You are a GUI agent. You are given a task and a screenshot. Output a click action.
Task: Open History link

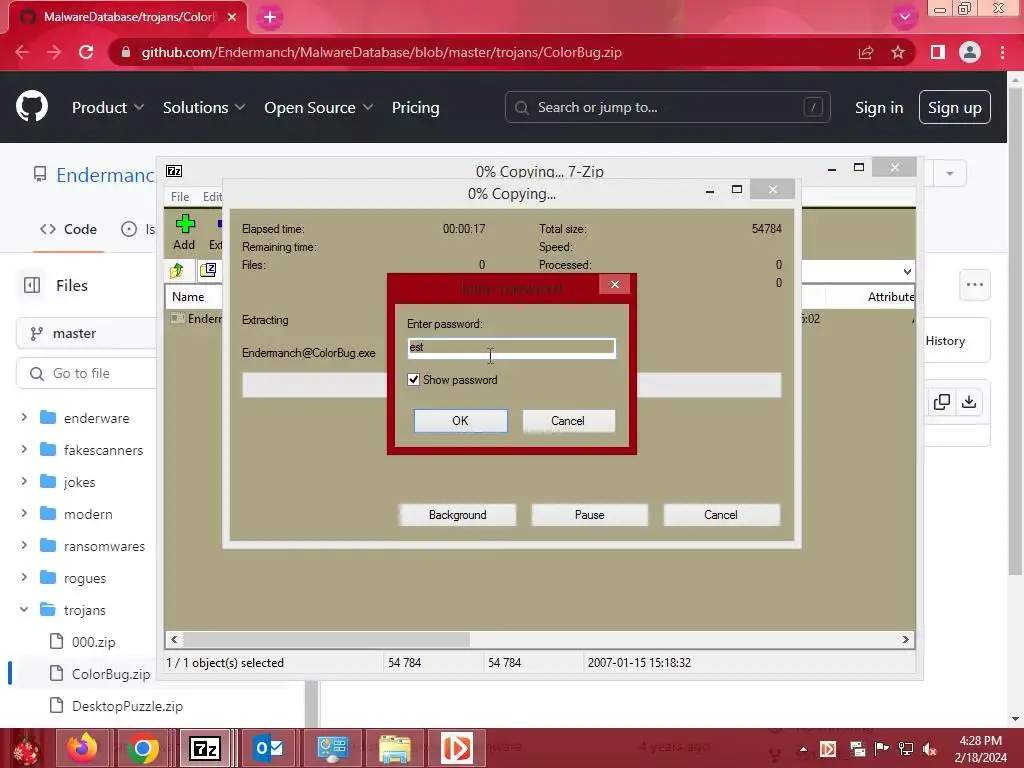(945, 341)
